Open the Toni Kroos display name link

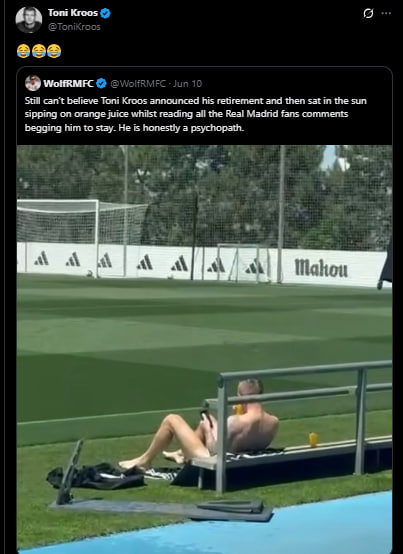(73, 13)
